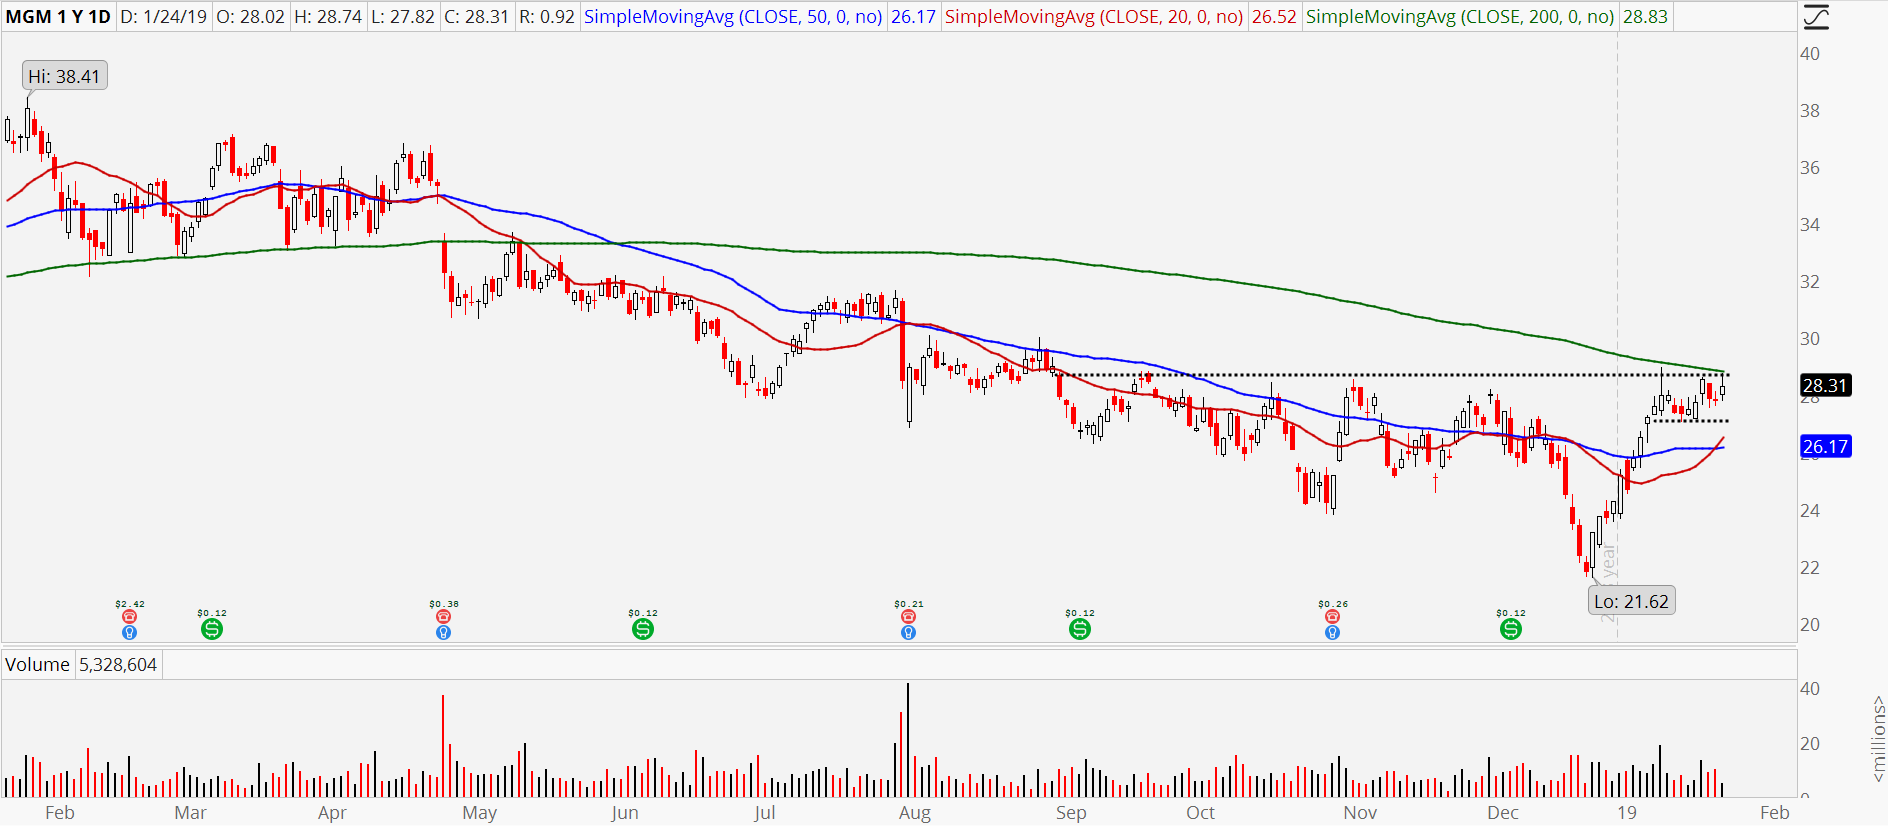
Task: Click the 30 label on the price axis
Action: click(x=1810, y=339)
